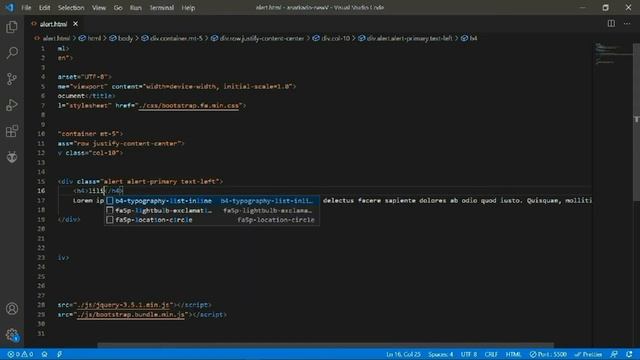This screenshot has width=640, height=360.
Task: Open the Manage gear icon
Action: [12, 335]
